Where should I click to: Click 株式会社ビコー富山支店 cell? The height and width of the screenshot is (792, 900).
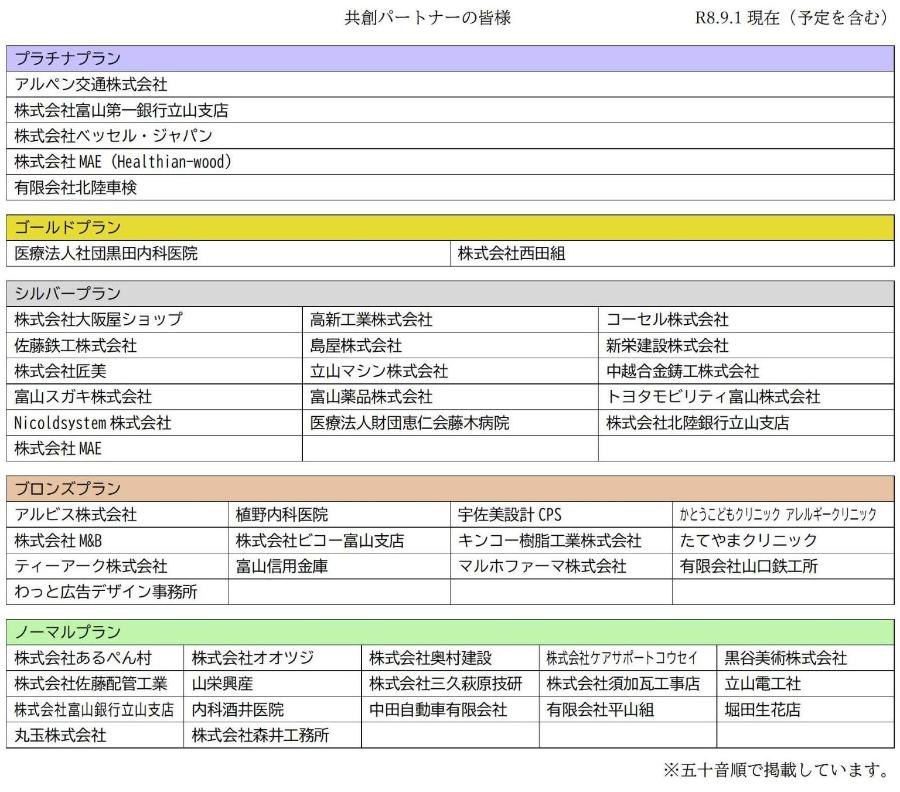[339, 541]
